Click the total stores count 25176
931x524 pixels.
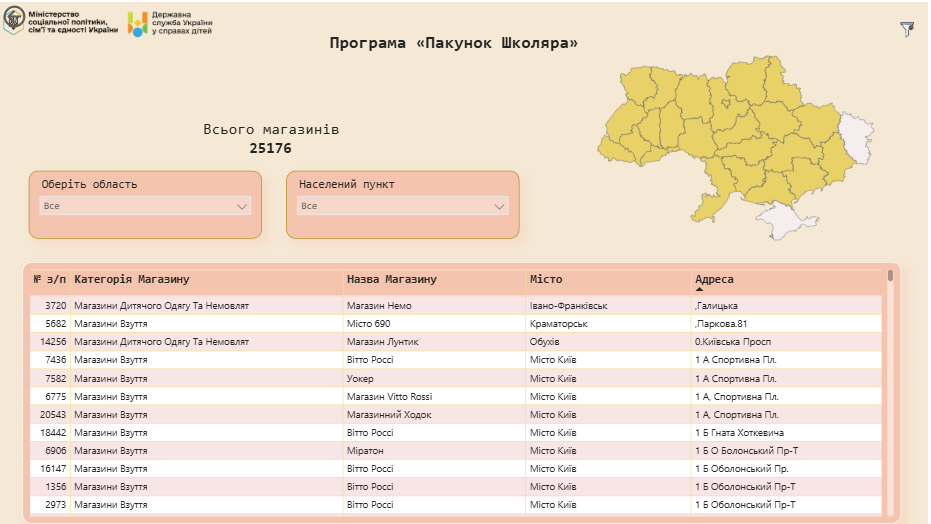271,148
